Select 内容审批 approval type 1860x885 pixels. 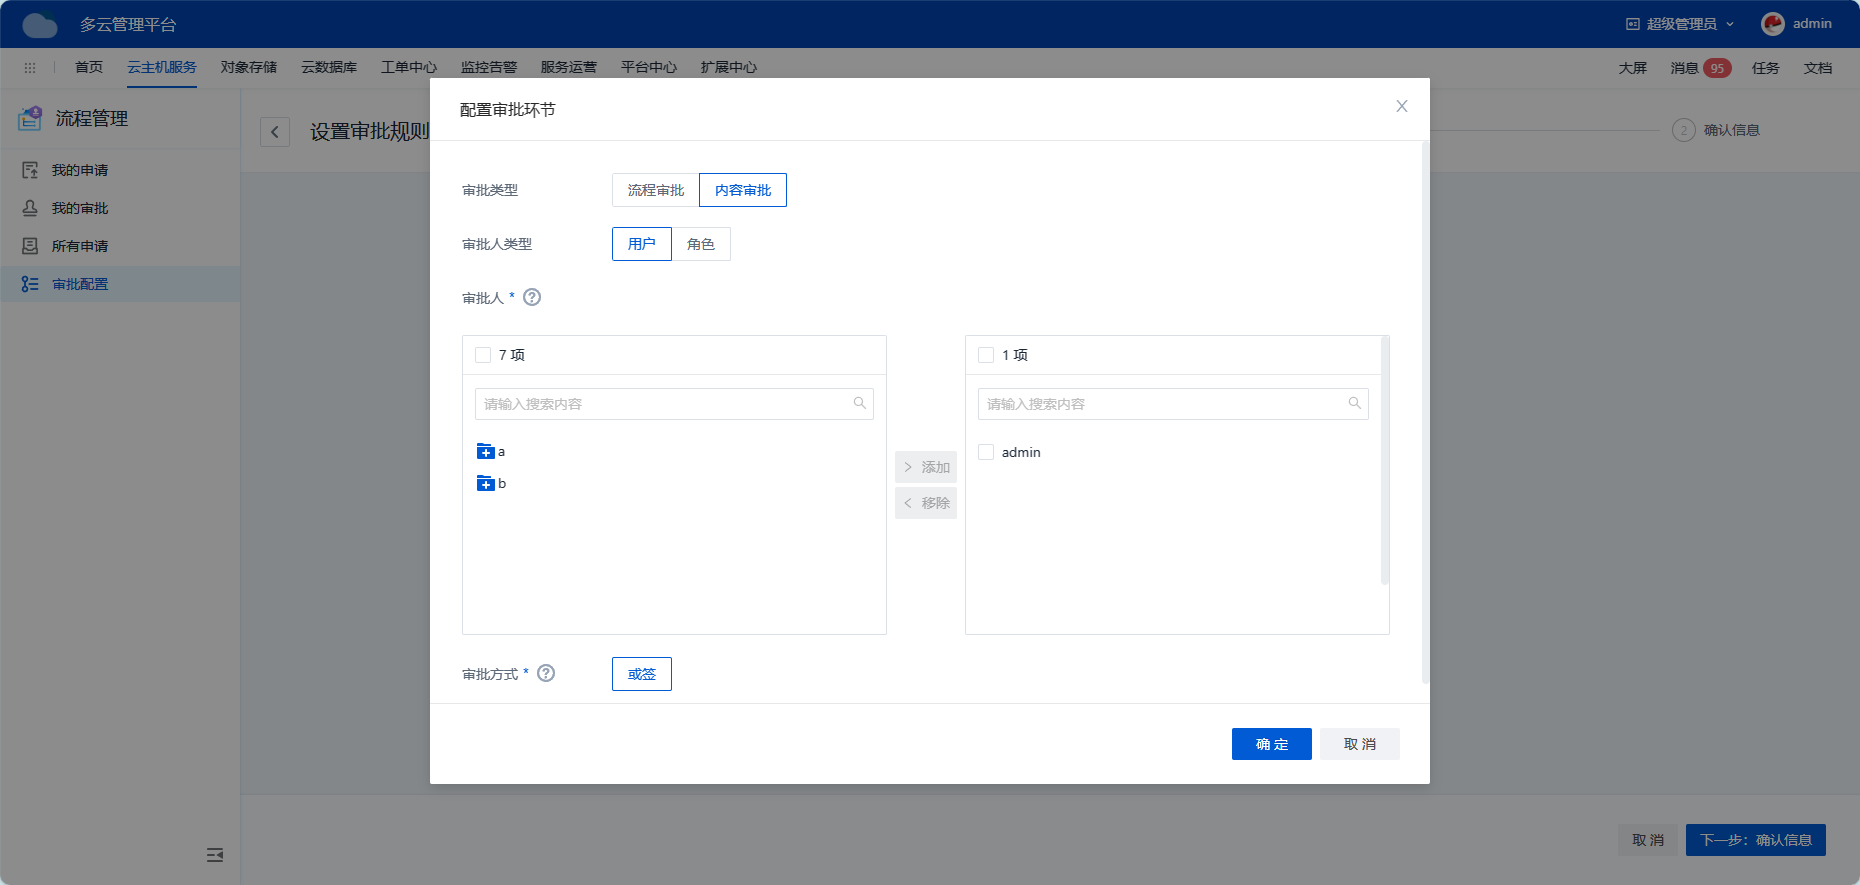pyautogui.click(x=743, y=190)
